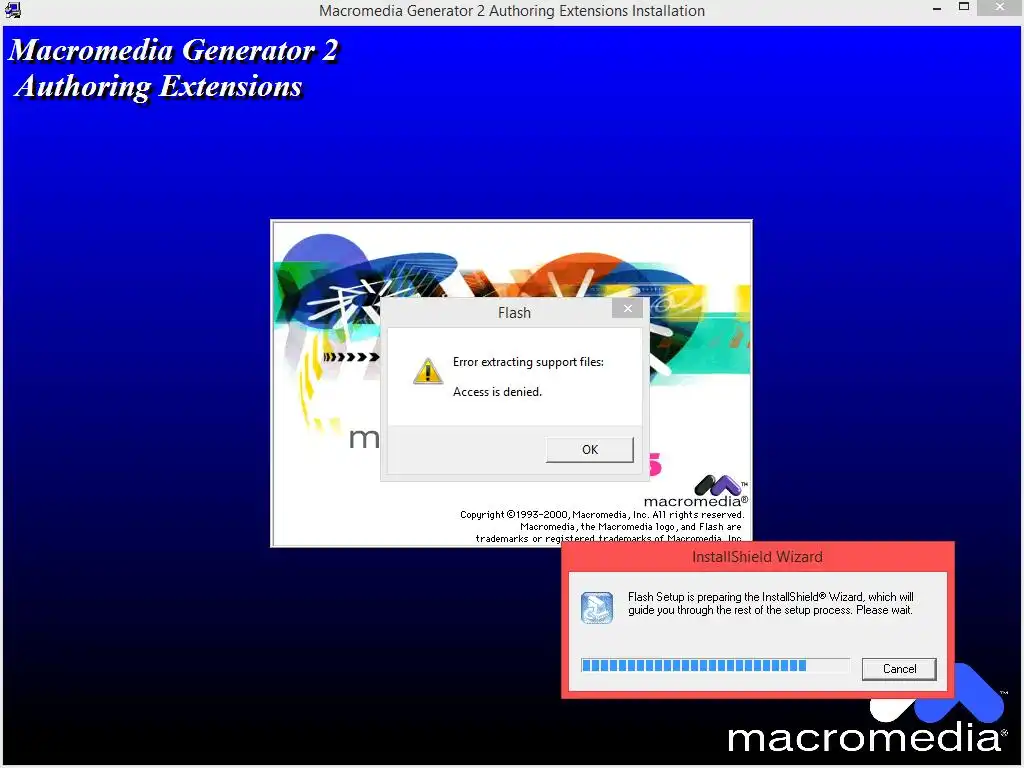
Task: Click the Macromedia copyright notice text
Action: (x=602, y=527)
